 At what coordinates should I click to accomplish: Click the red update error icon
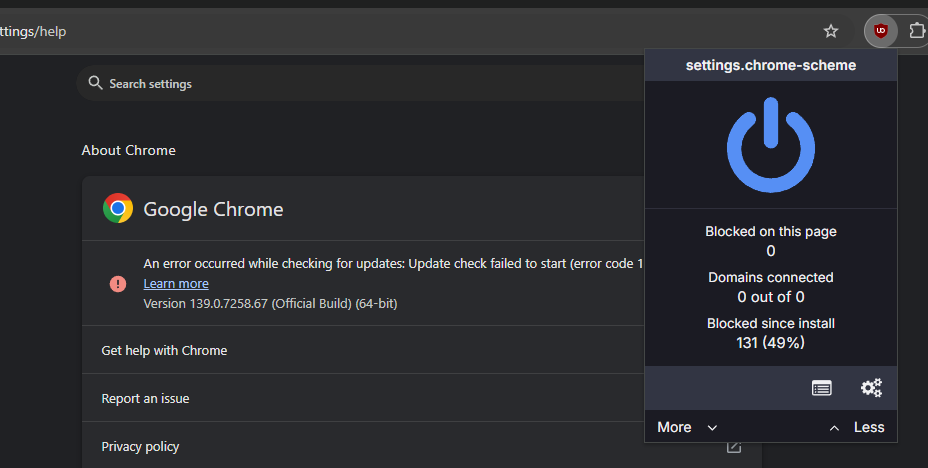tap(118, 284)
